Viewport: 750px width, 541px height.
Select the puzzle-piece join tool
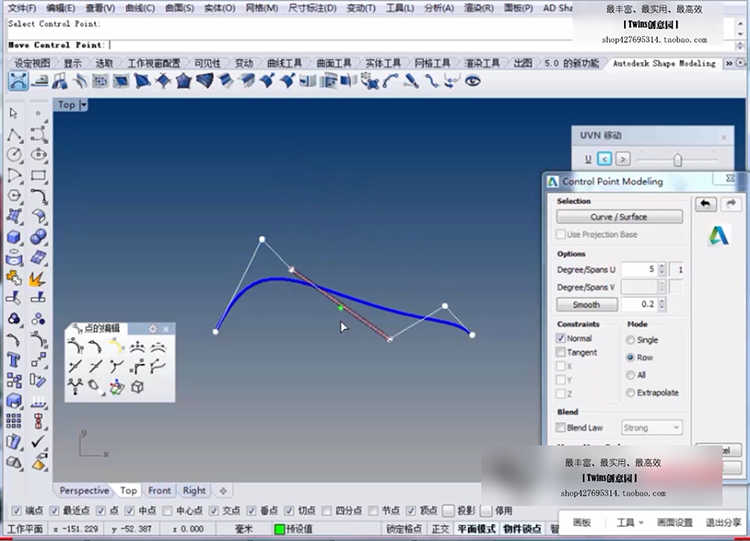(x=14, y=278)
